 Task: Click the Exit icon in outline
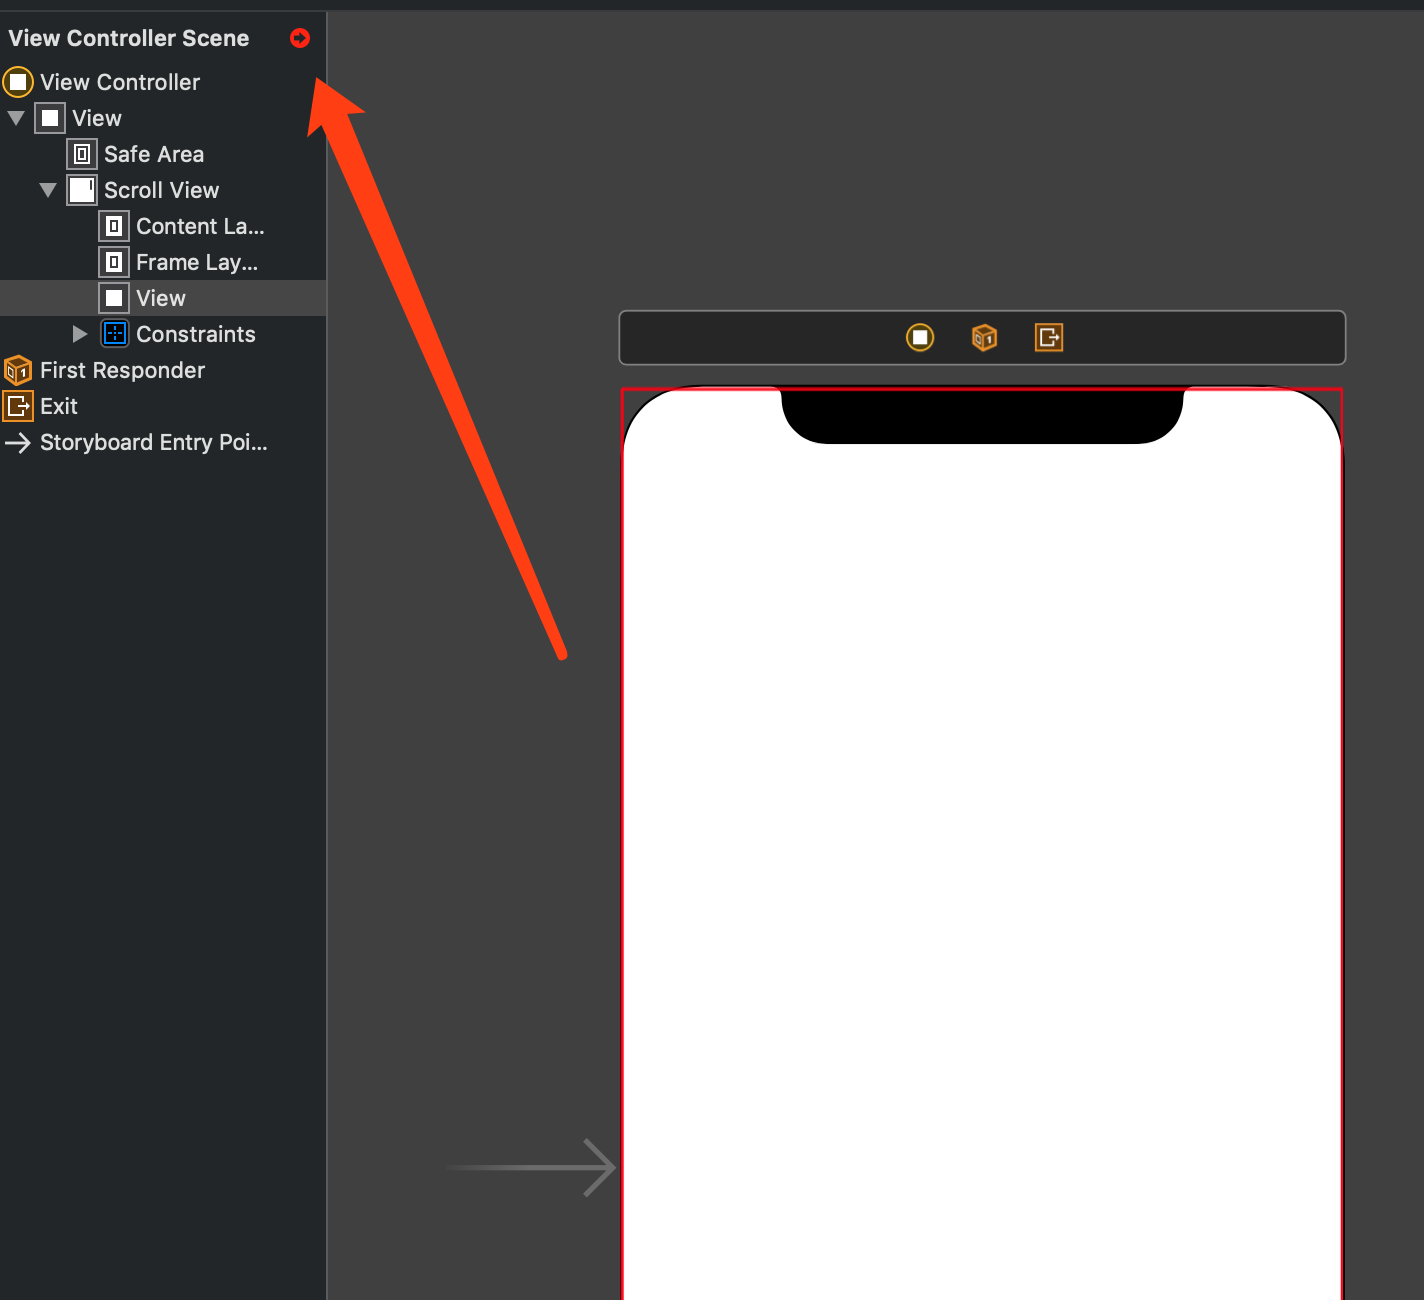click(18, 406)
